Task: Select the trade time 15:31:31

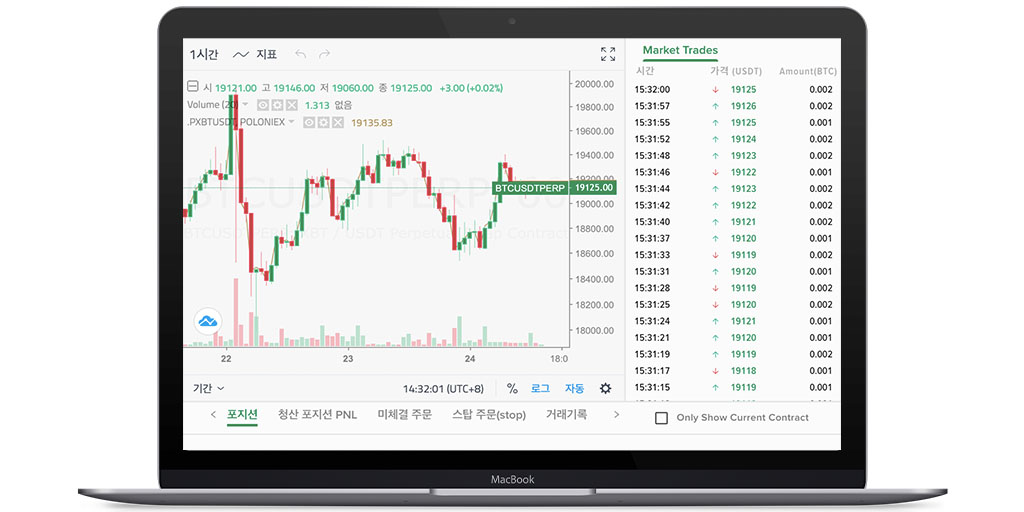Action: (652, 272)
